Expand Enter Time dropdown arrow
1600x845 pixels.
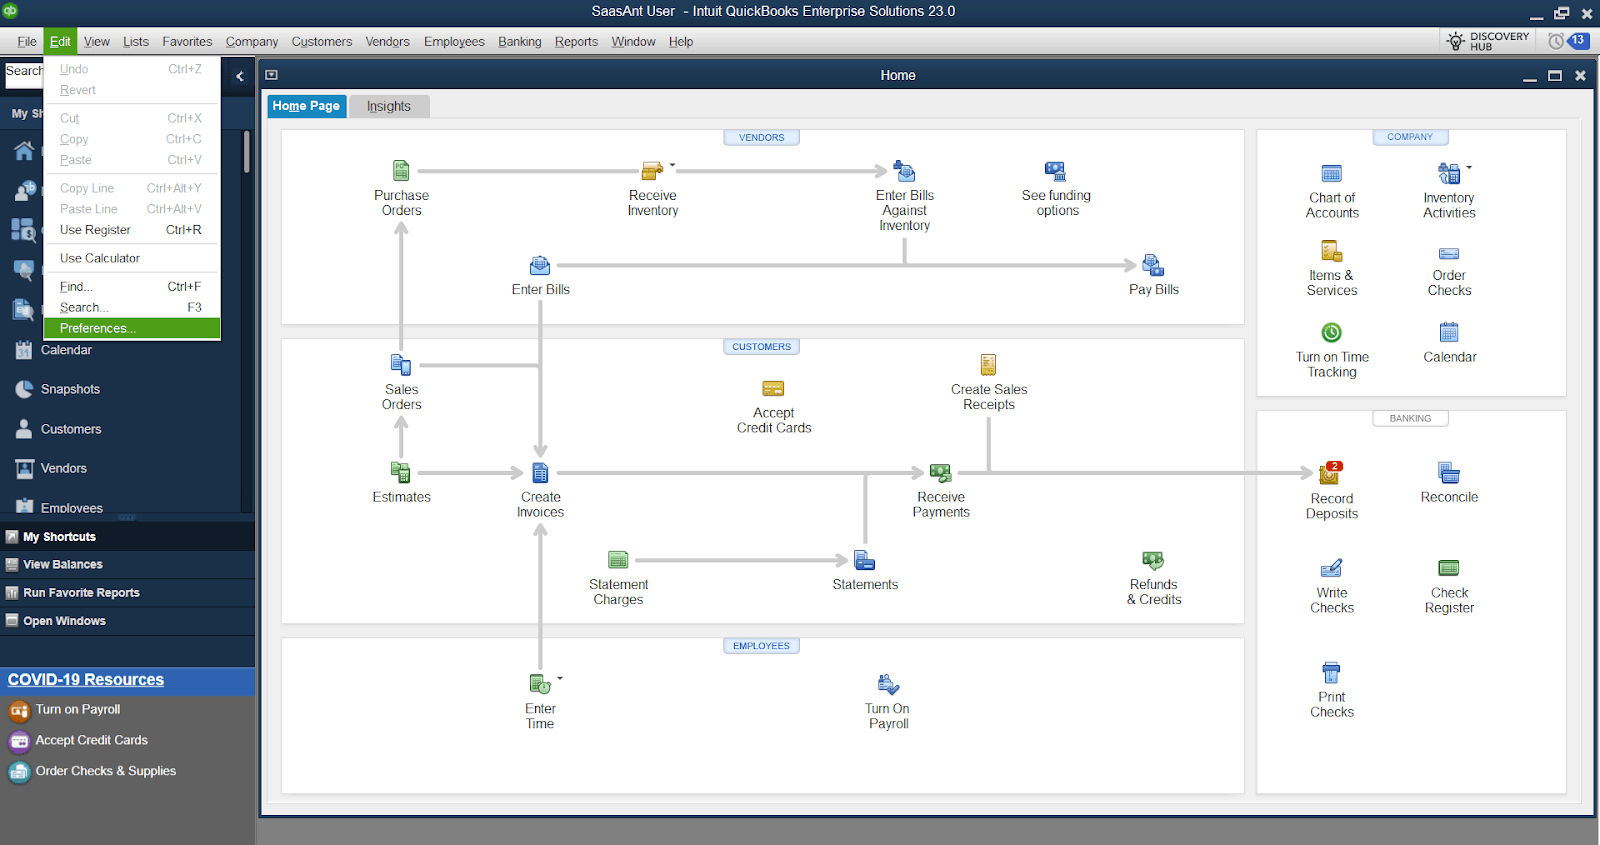tap(560, 678)
